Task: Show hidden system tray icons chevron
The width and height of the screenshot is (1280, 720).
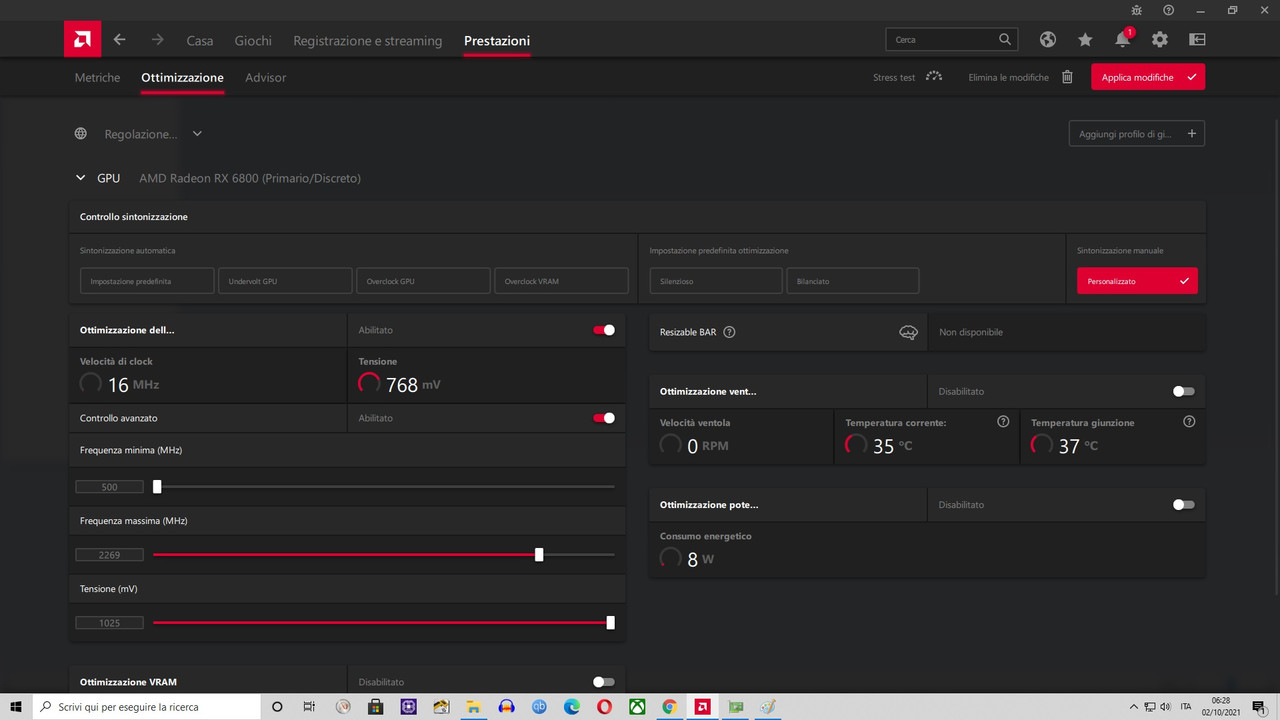Action: (1133, 707)
